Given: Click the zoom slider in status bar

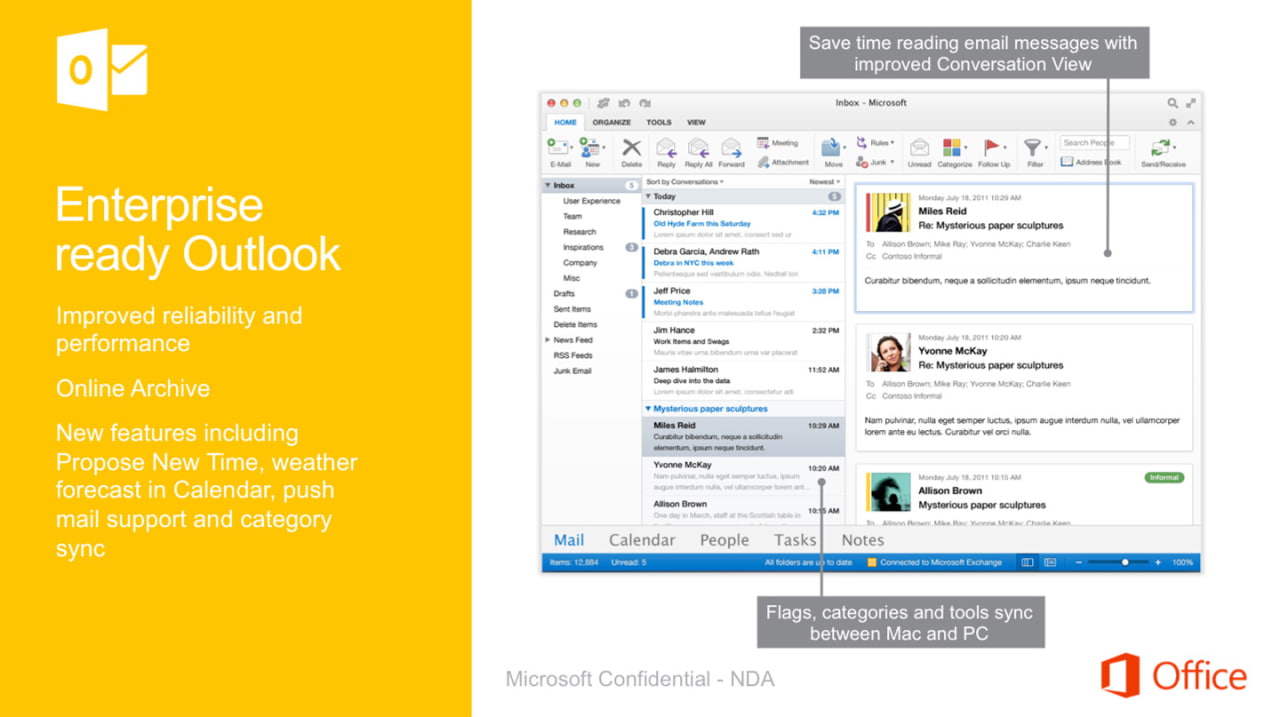Looking at the screenshot, I should coord(1124,563).
